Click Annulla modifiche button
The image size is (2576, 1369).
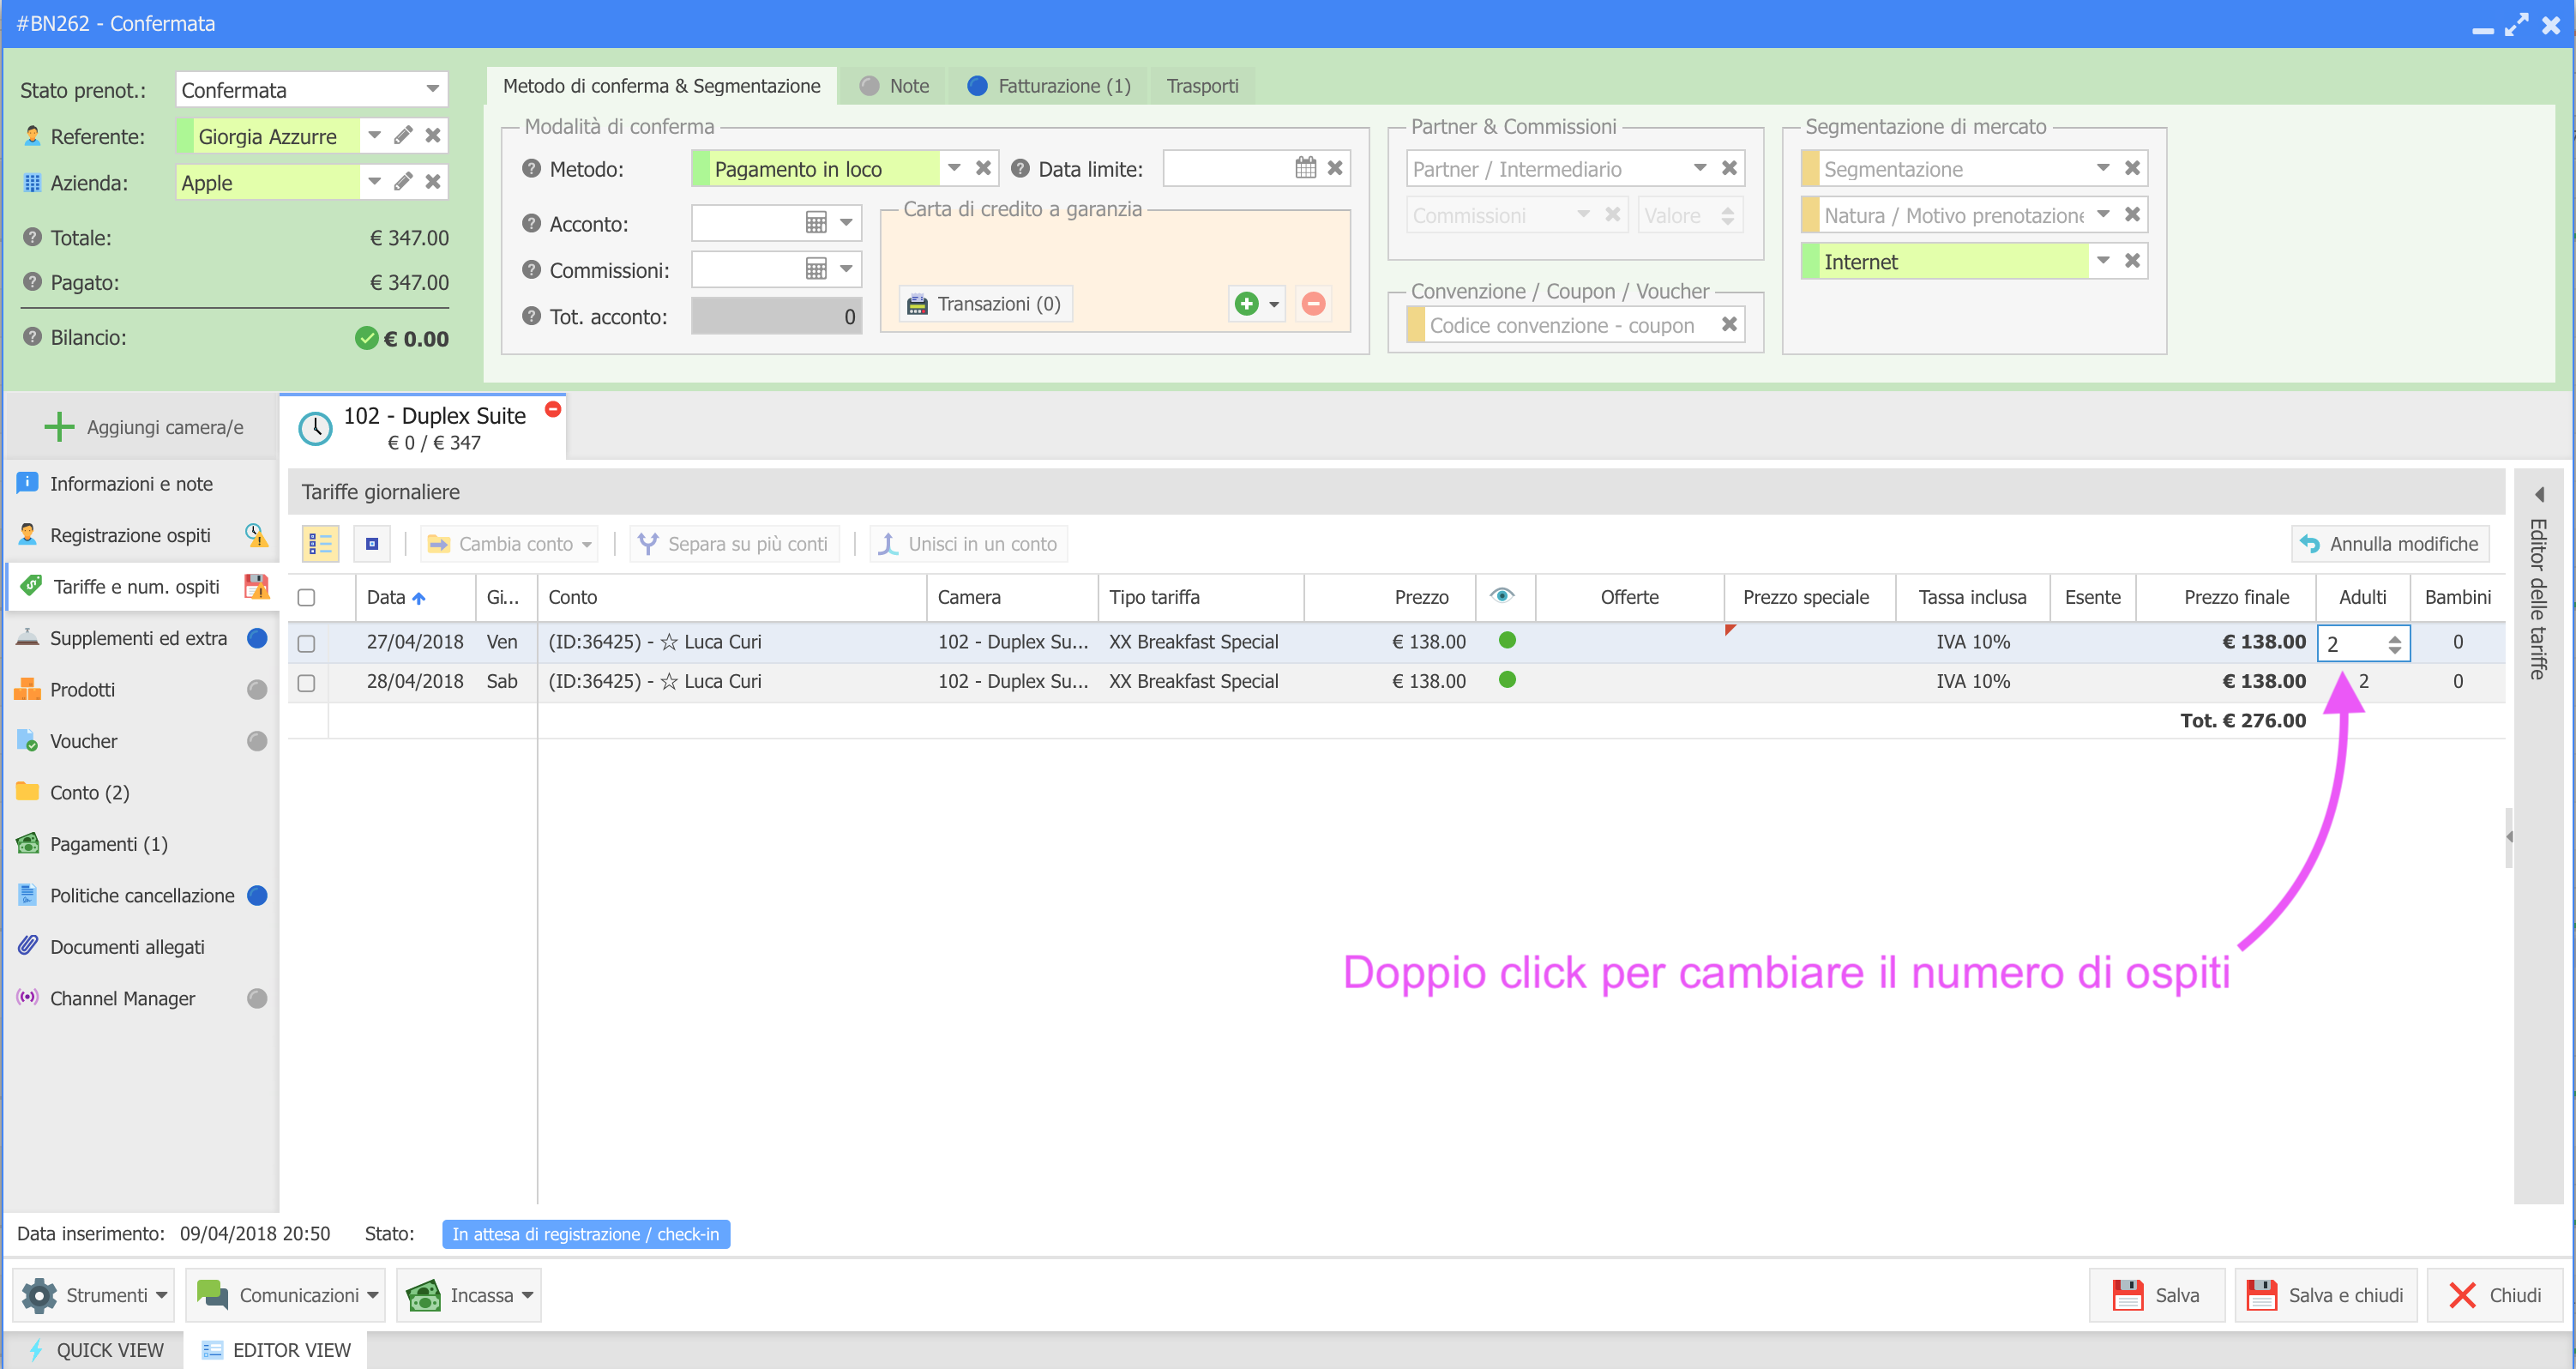tap(2390, 544)
